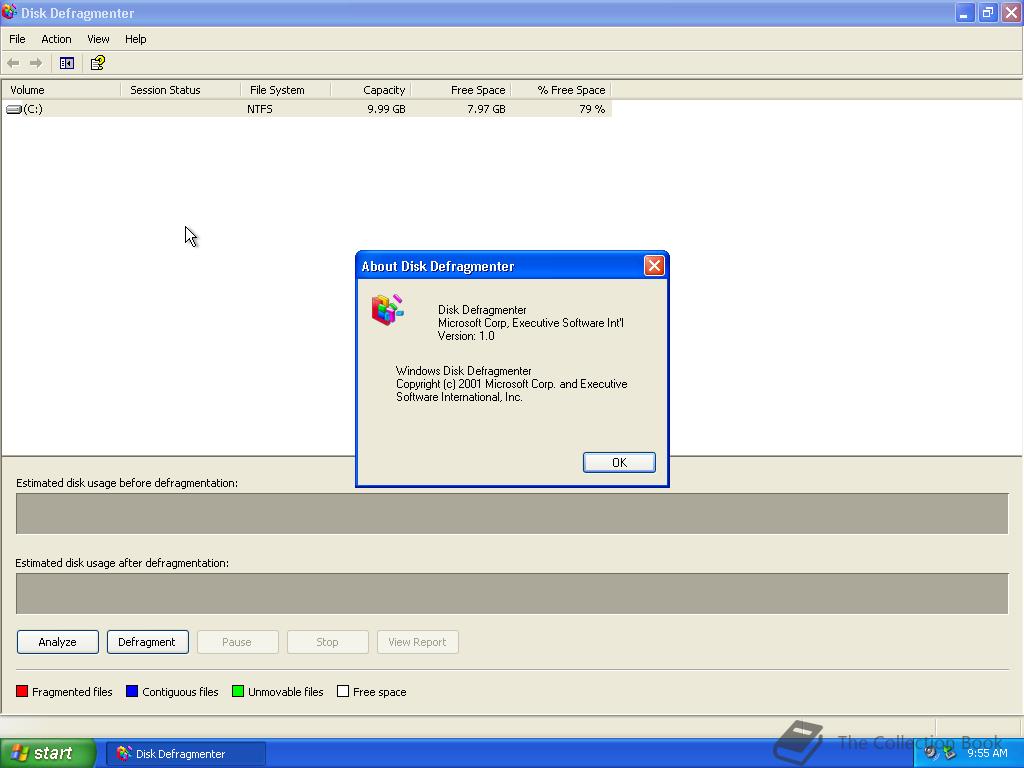The image size is (1024, 768).
Task: Click Disk Defragmenter taskbar button
Action: click(185, 754)
